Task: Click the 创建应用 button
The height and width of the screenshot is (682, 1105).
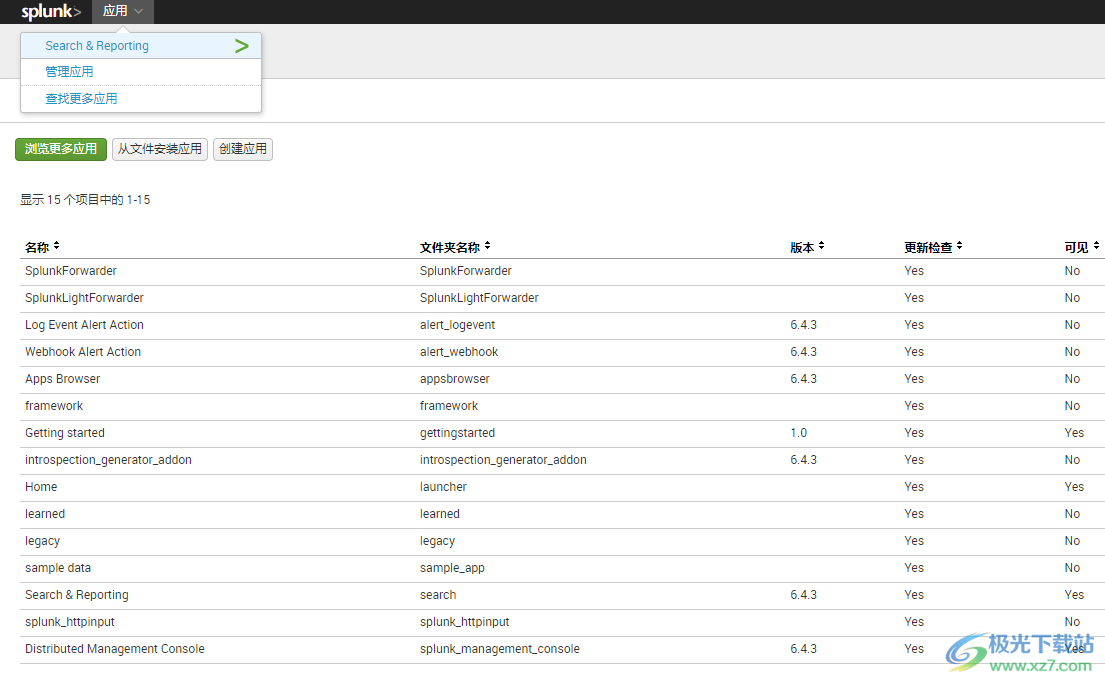Action: point(243,149)
